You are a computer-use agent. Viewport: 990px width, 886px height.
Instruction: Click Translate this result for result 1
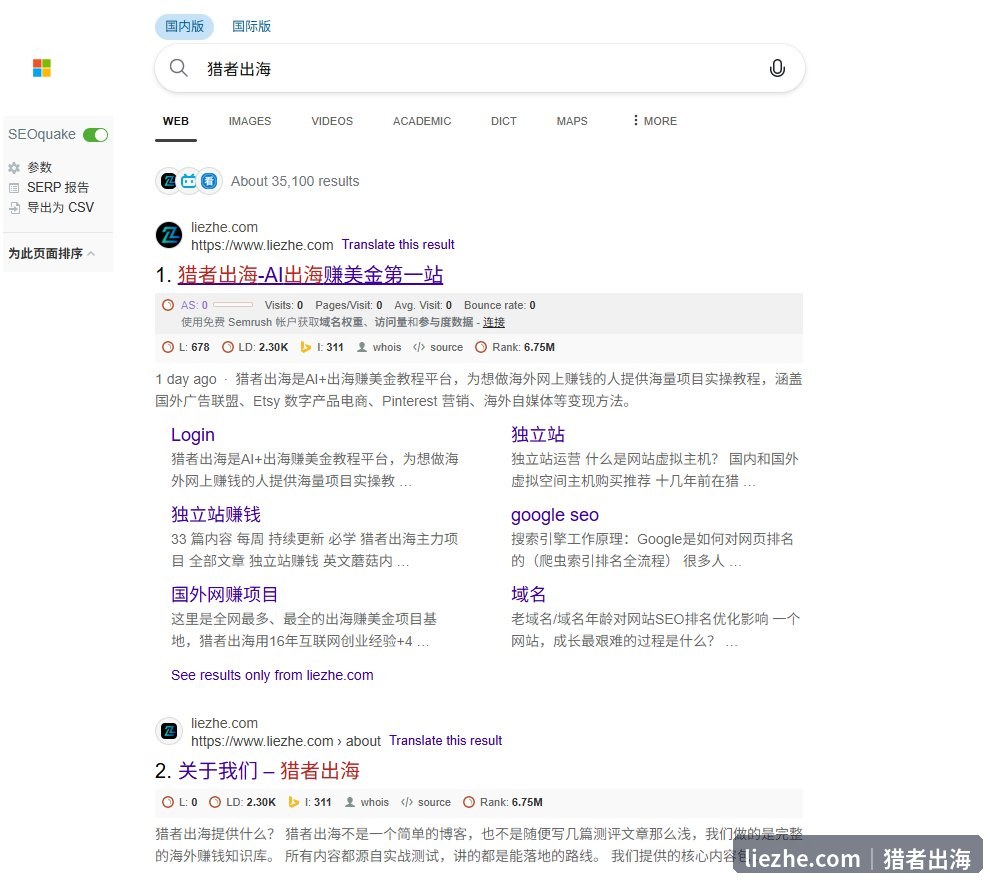click(x=398, y=245)
